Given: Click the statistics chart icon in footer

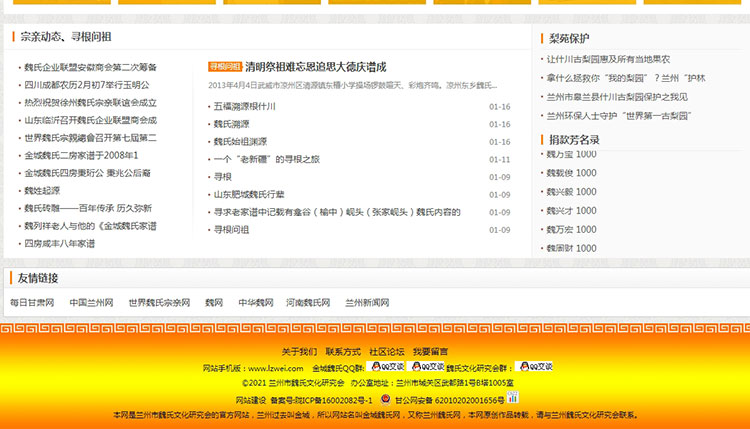Looking at the screenshot, I should coord(512,398).
